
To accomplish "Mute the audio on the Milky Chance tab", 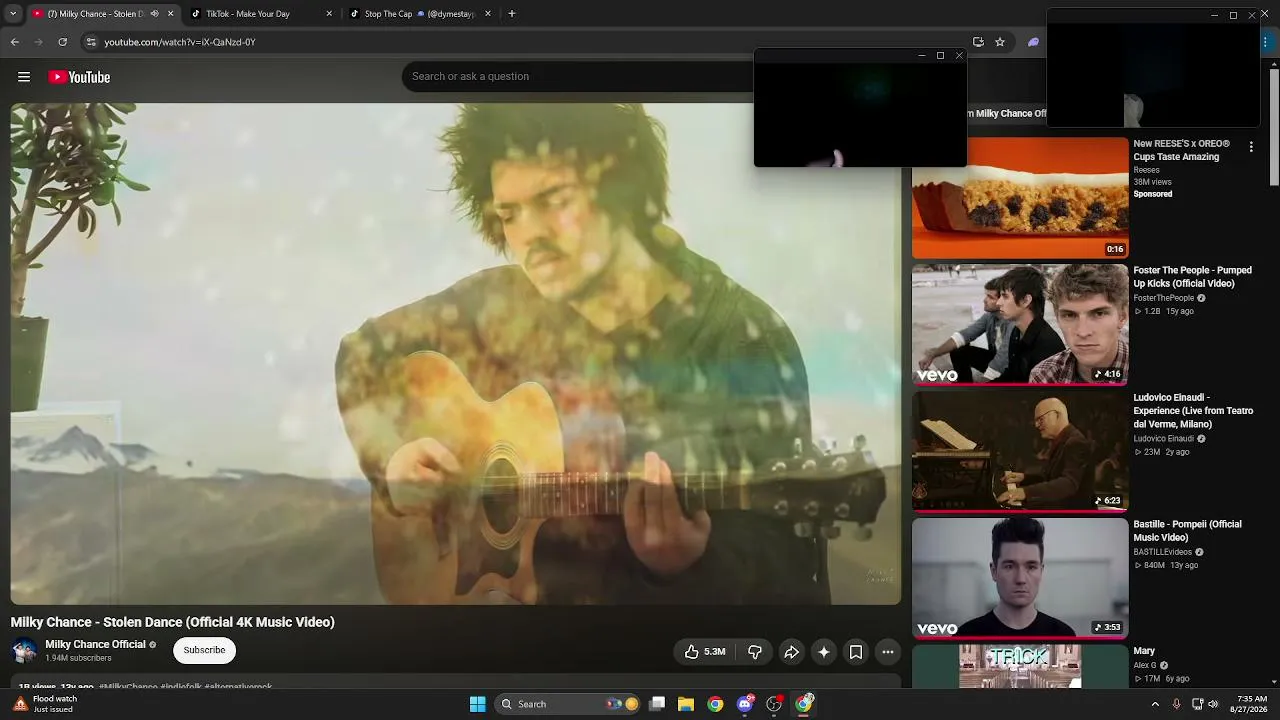I will [x=154, y=14].
